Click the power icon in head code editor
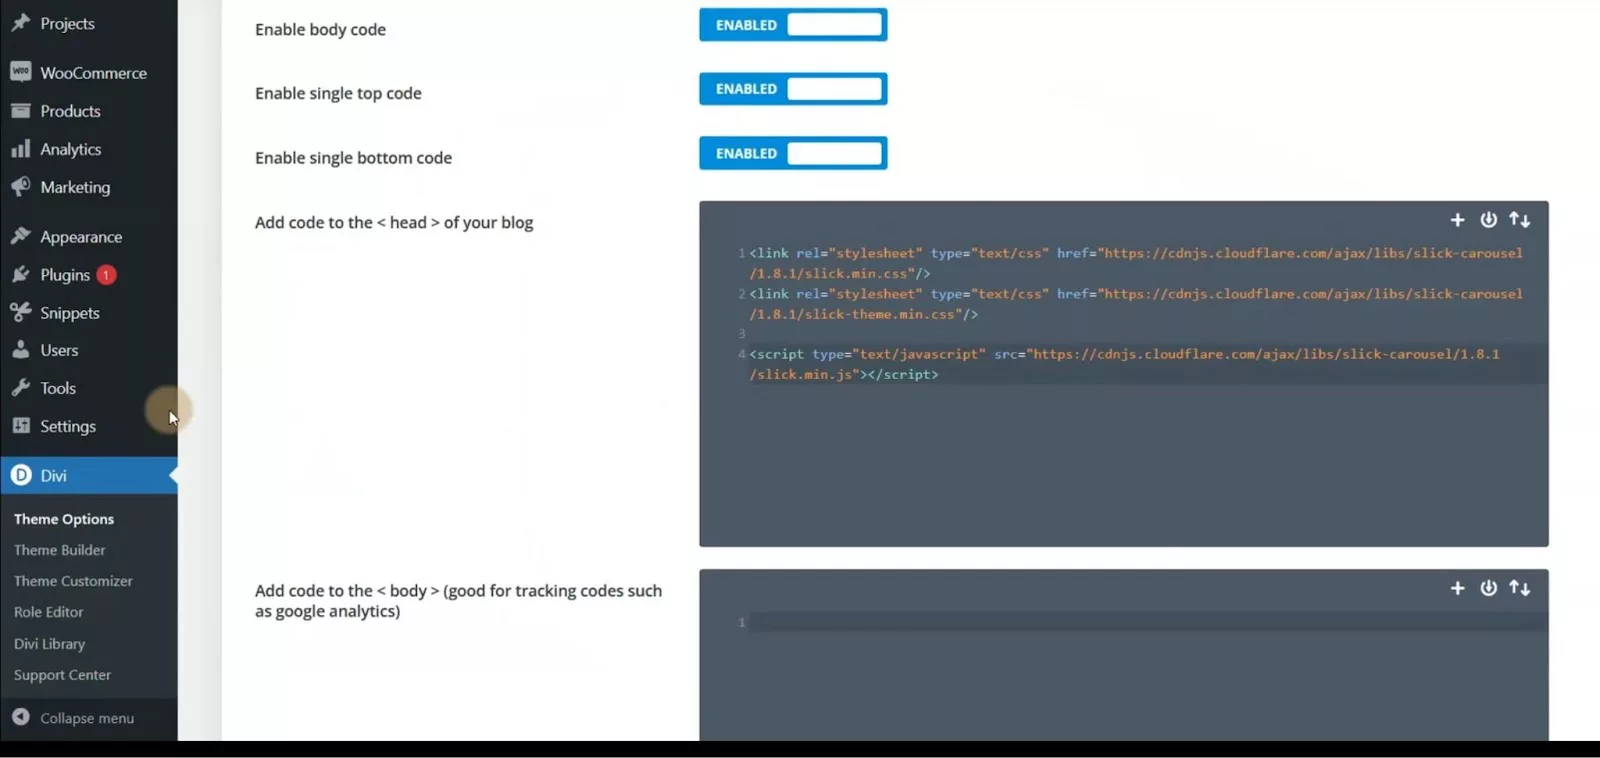Screen dimensions: 1600x758 point(1488,220)
